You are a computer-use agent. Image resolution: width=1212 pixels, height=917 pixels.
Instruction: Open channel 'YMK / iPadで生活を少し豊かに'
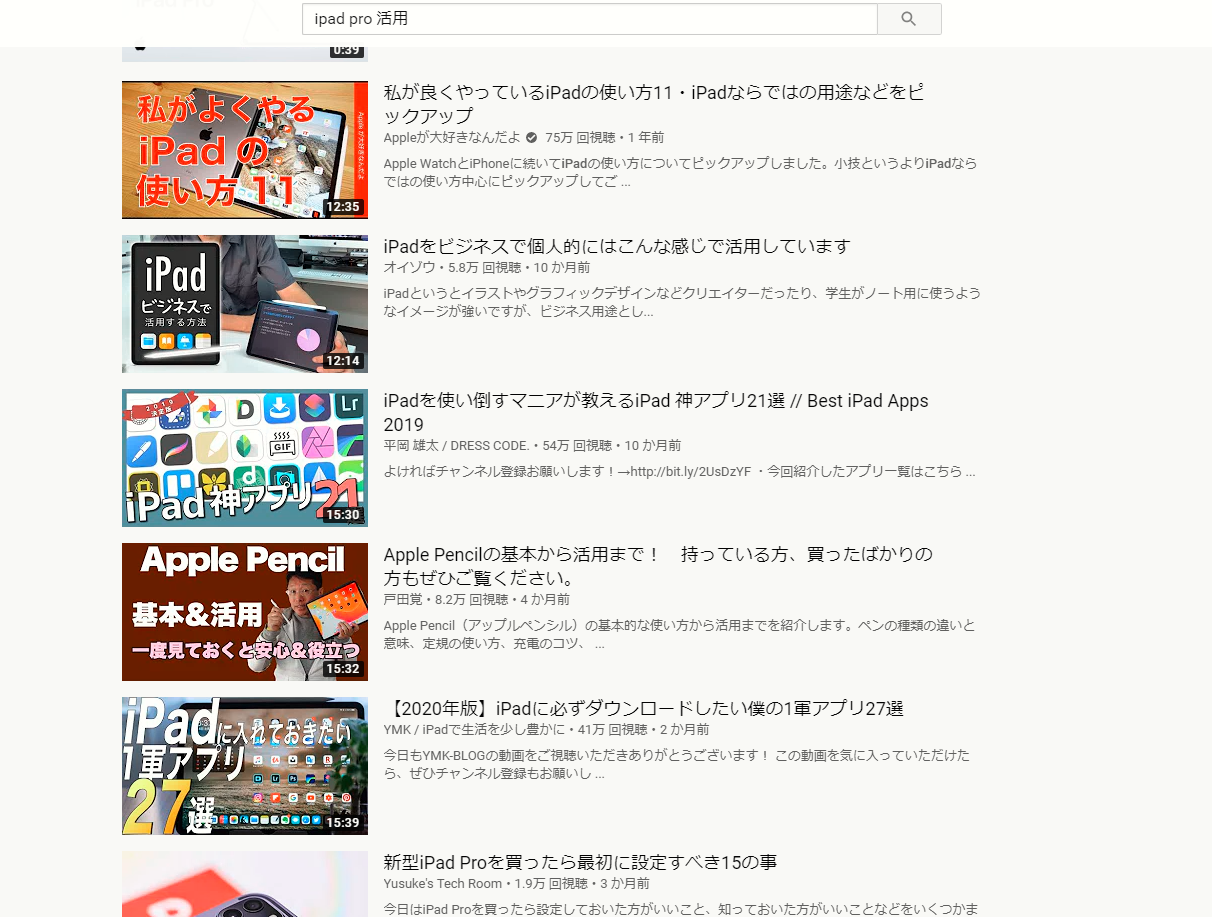click(x=474, y=730)
